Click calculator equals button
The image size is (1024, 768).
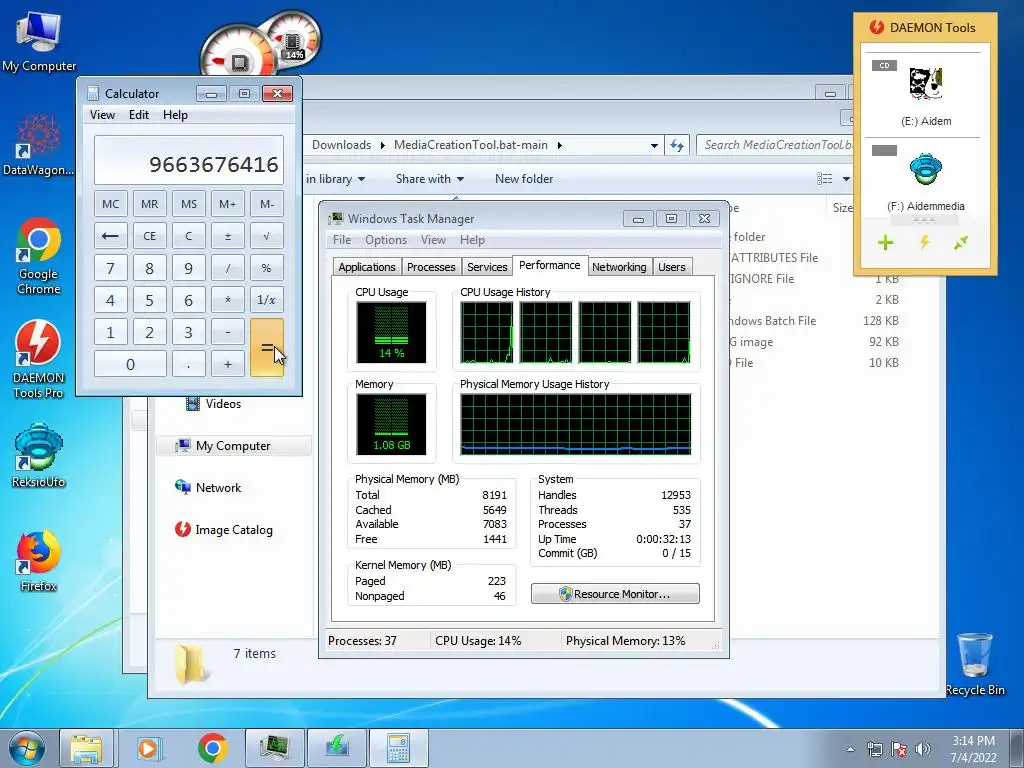(x=266, y=348)
